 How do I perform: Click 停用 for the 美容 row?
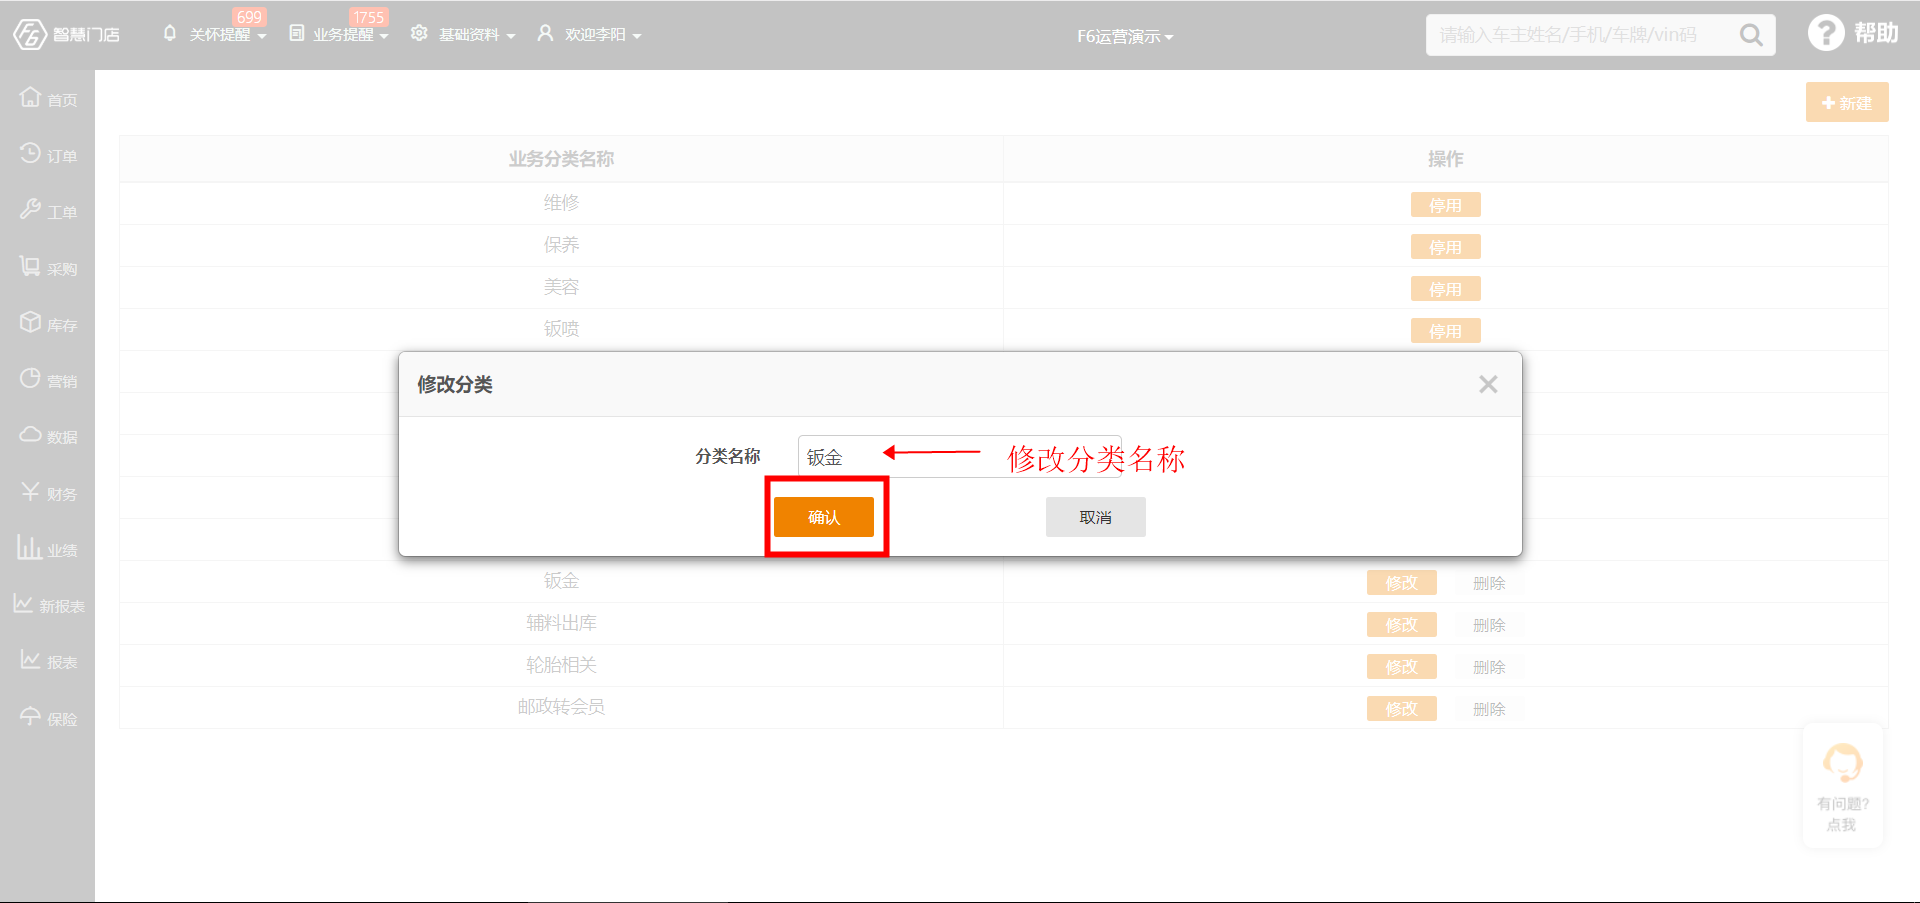1446,289
